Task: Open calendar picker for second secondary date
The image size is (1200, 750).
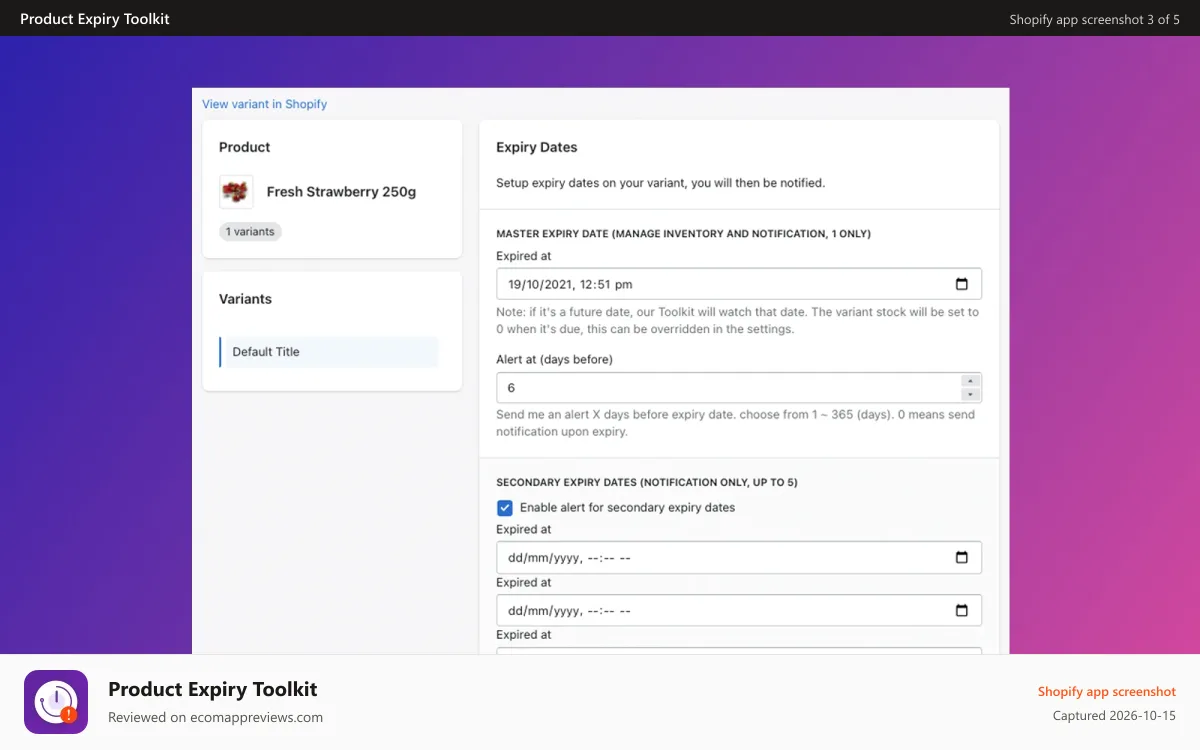Action: (962, 610)
